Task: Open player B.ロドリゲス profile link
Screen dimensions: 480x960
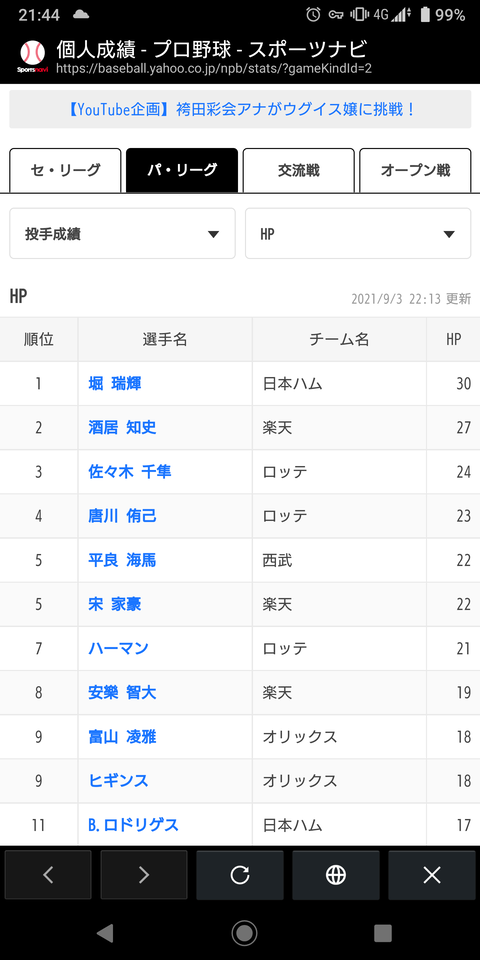Action: coord(133,825)
